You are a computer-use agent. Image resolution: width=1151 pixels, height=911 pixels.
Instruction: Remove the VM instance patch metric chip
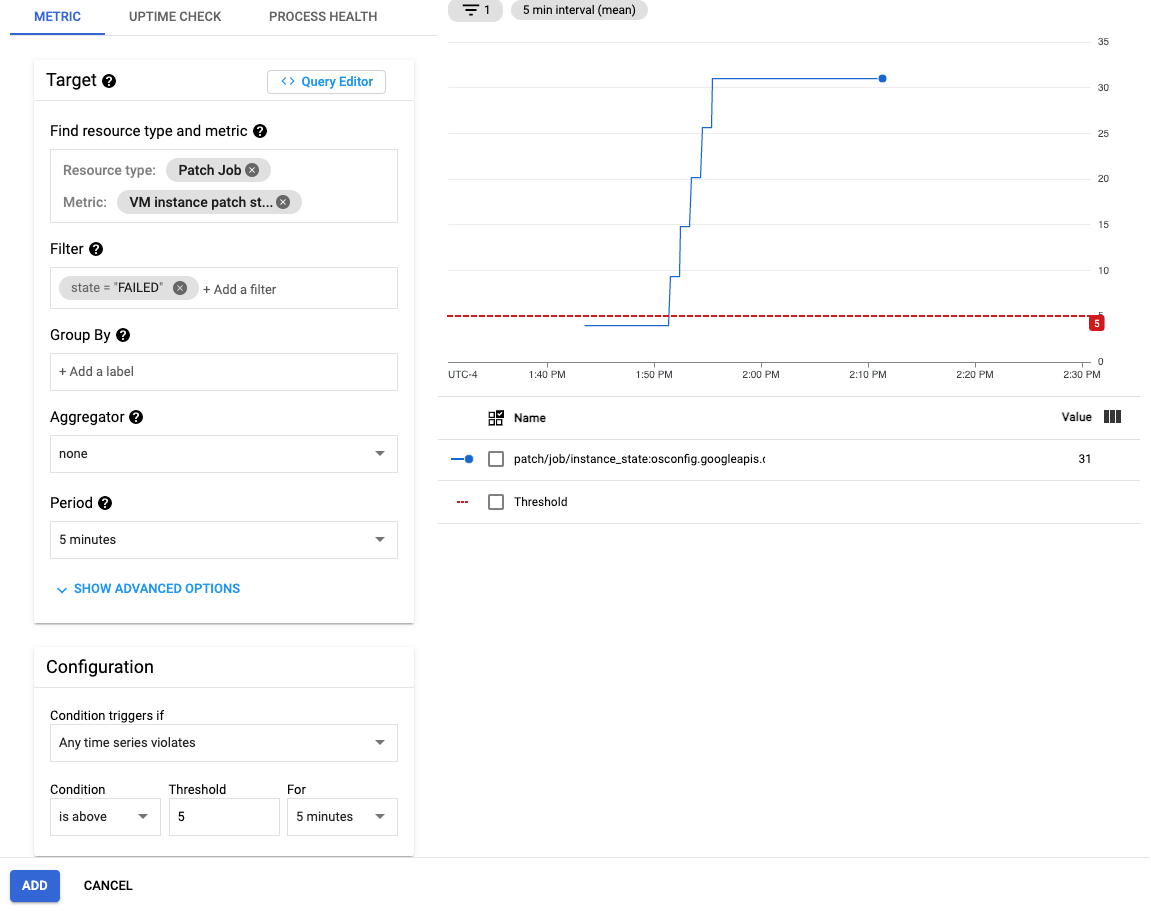pos(283,202)
